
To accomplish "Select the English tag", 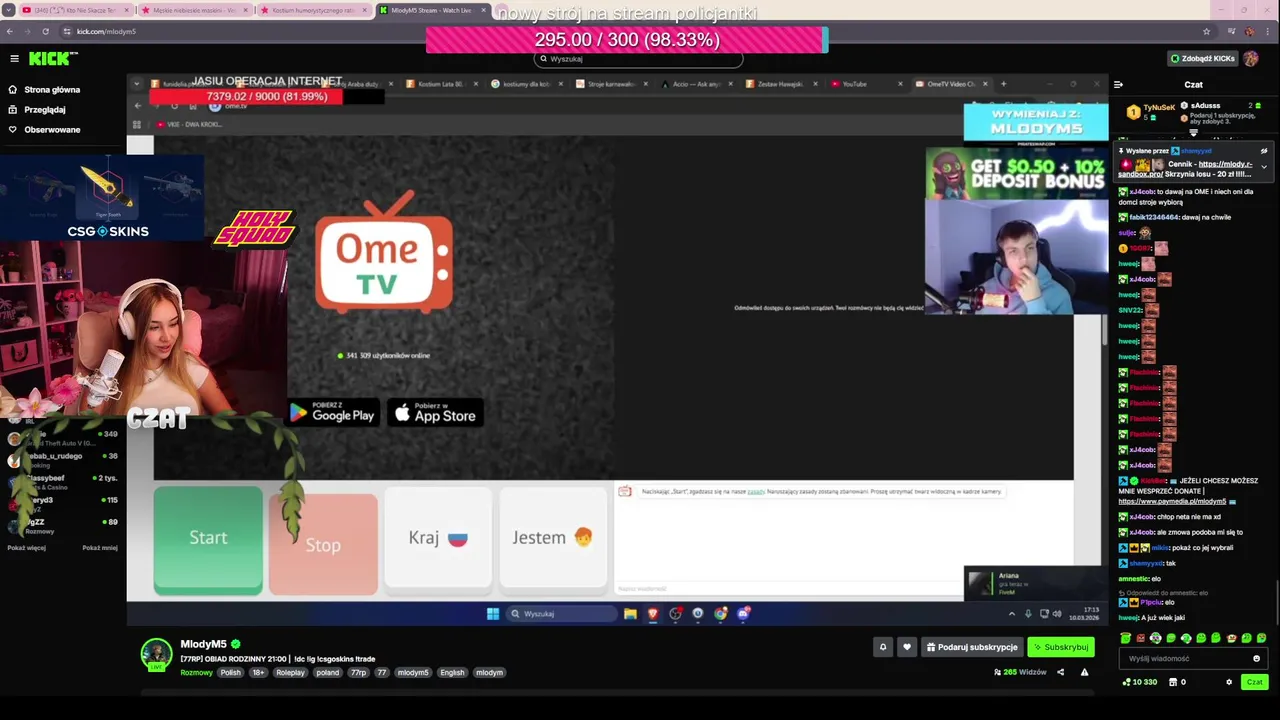I will 452,672.
